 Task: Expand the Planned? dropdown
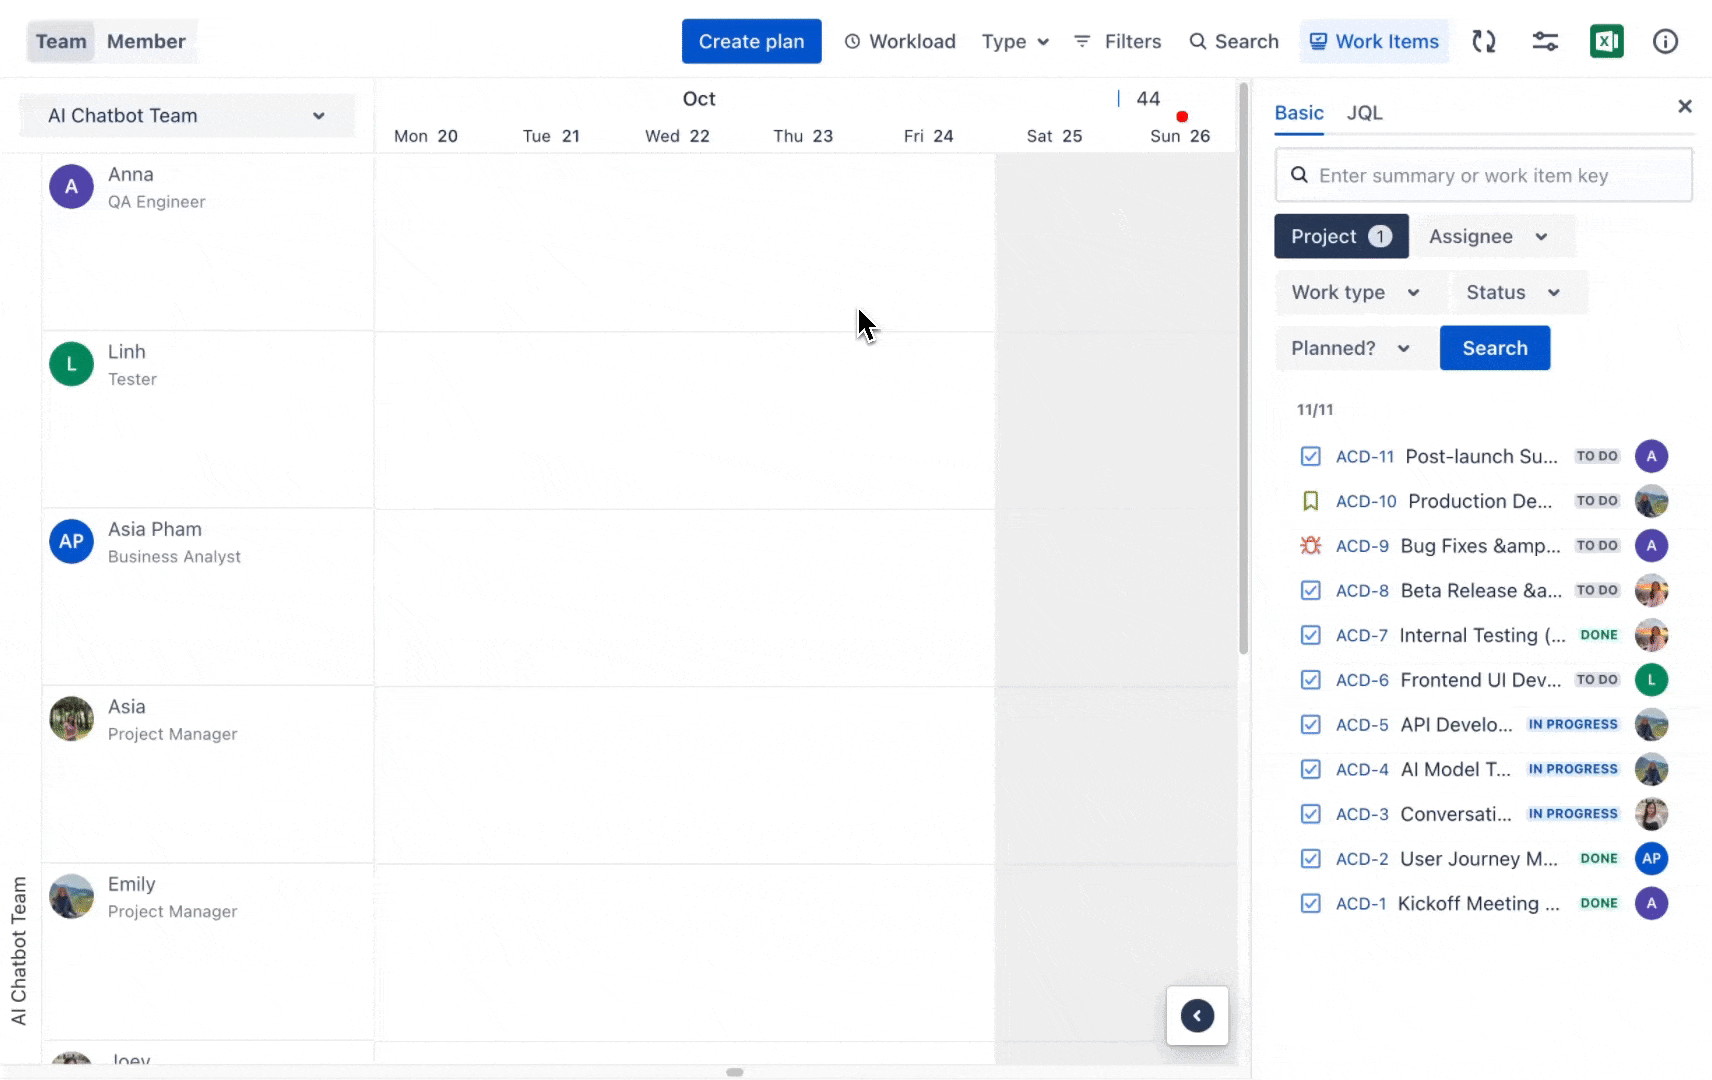1350,347
